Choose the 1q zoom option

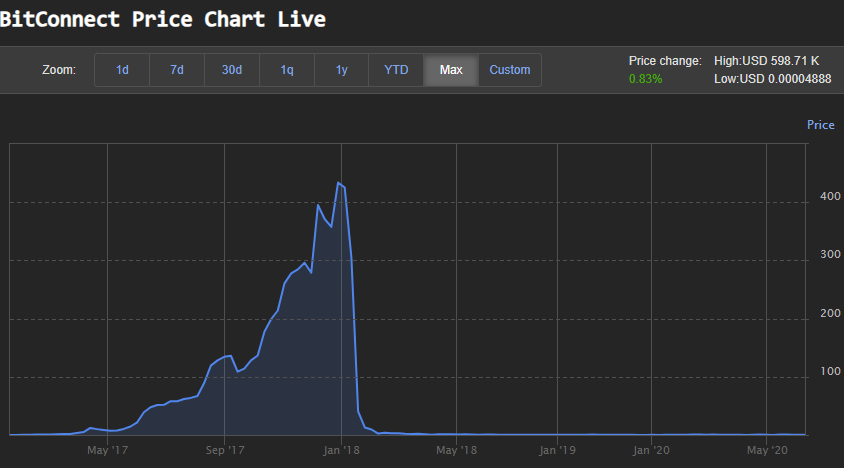tap(287, 70)
